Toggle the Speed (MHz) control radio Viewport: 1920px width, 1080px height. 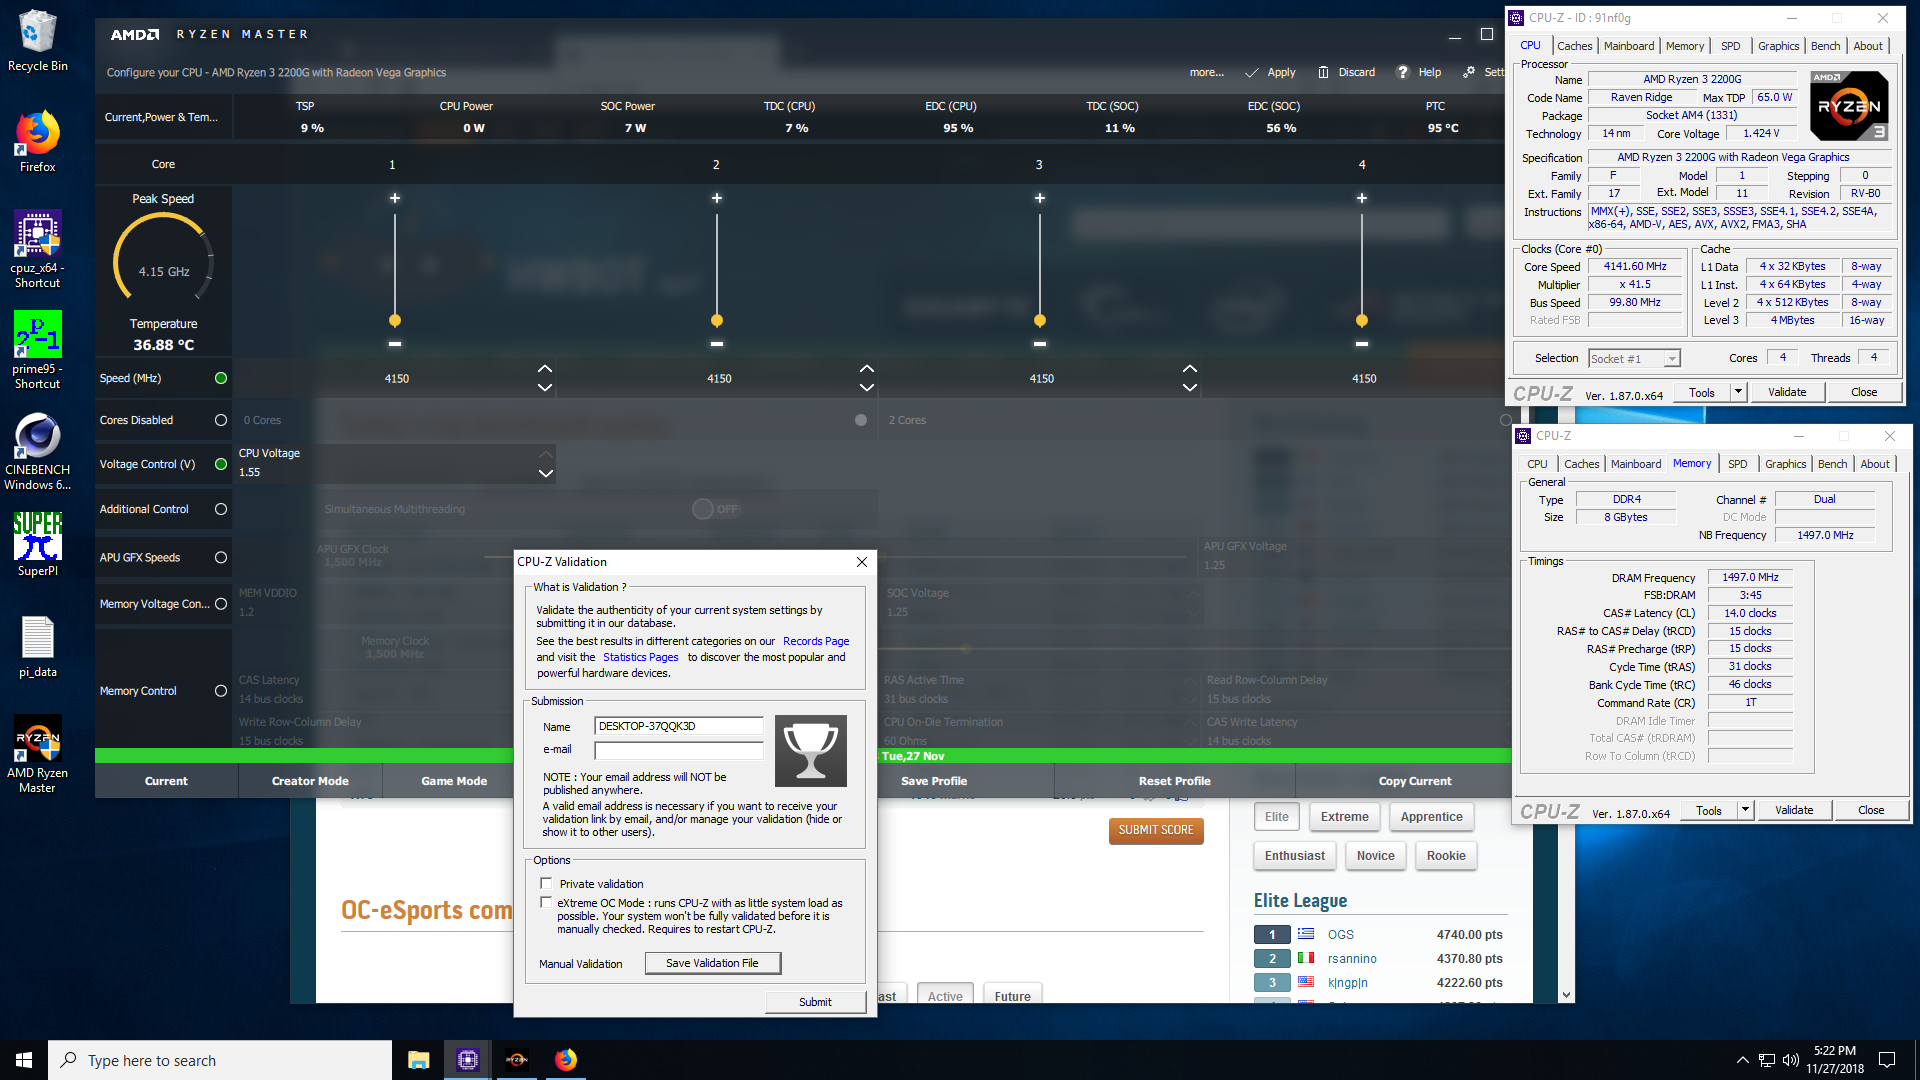(221, 378)
